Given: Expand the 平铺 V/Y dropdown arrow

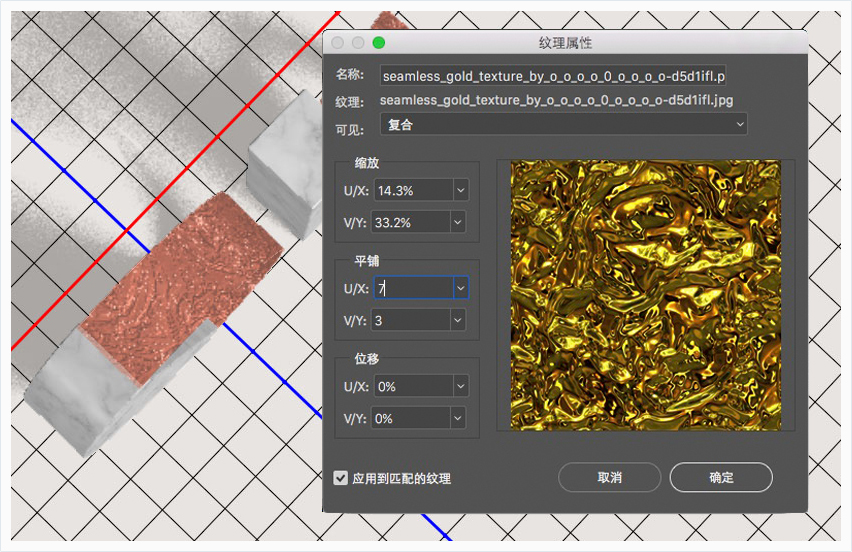Looking at the screenshot, I should [x=458, y=321].
